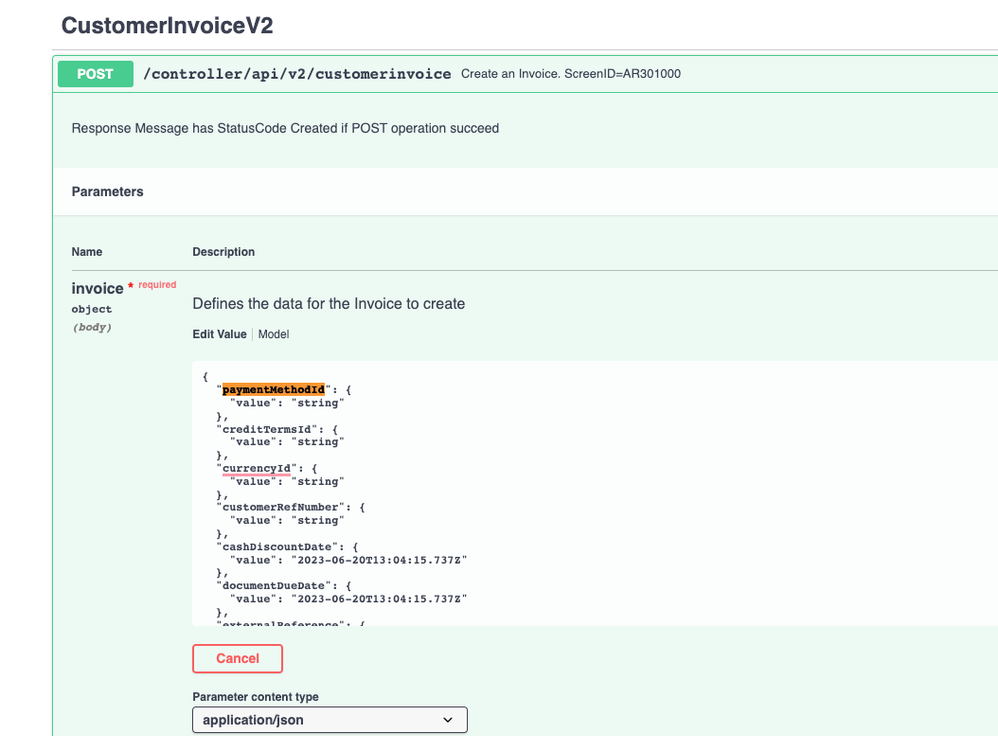The width and height of the screenshot is (998, 736).
Task: Switch to the Model tab
Action: [274, 334]
